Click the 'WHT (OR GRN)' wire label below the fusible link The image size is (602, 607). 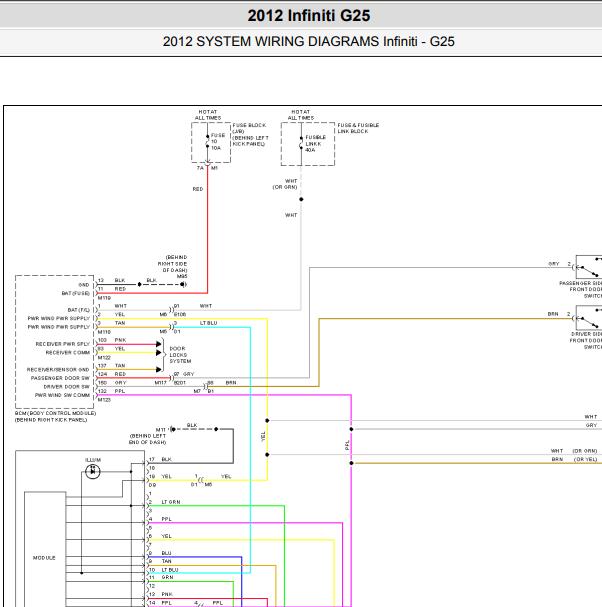click(285, 184)
